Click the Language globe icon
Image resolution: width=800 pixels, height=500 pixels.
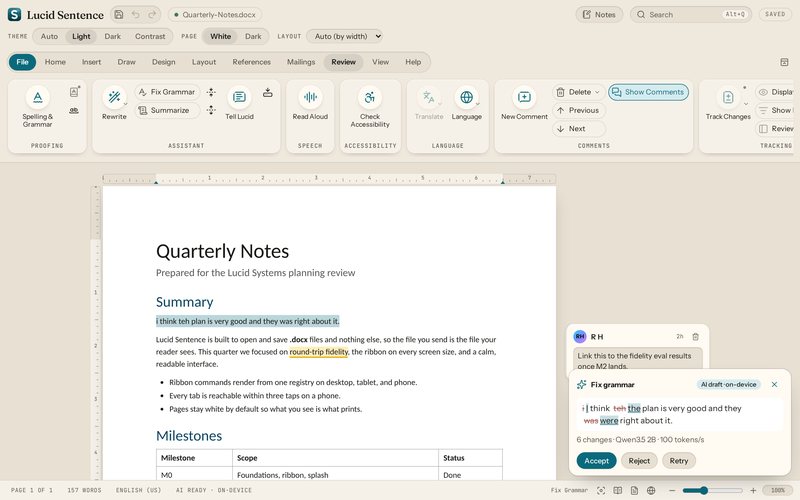[x=466, y=97]
